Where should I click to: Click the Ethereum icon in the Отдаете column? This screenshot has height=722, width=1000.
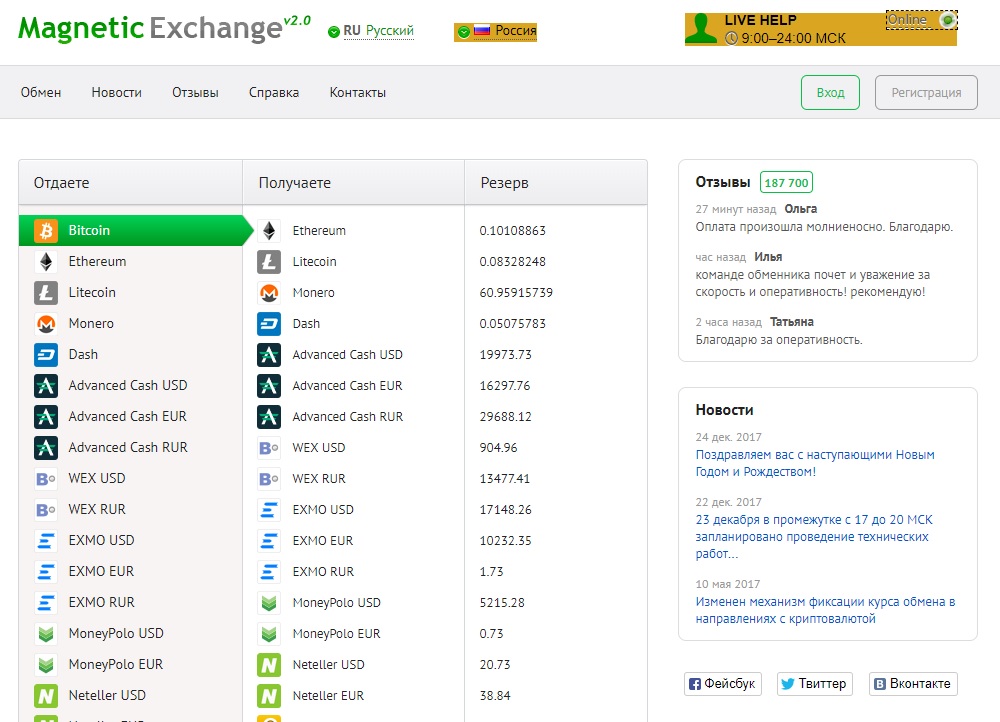coord(46,262)
